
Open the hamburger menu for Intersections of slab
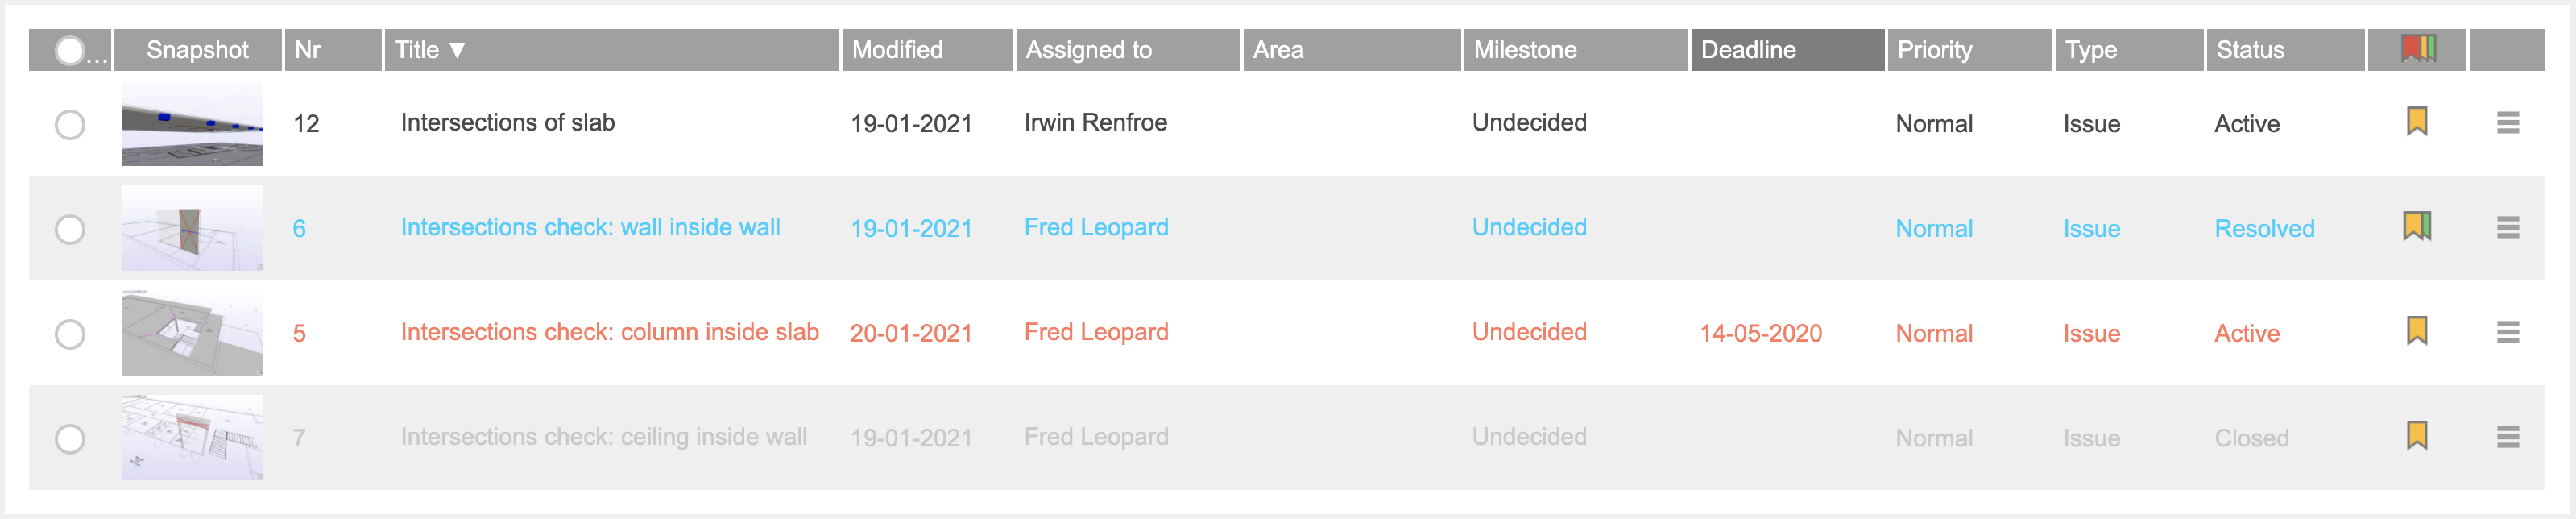click(x=2507, y=123)
